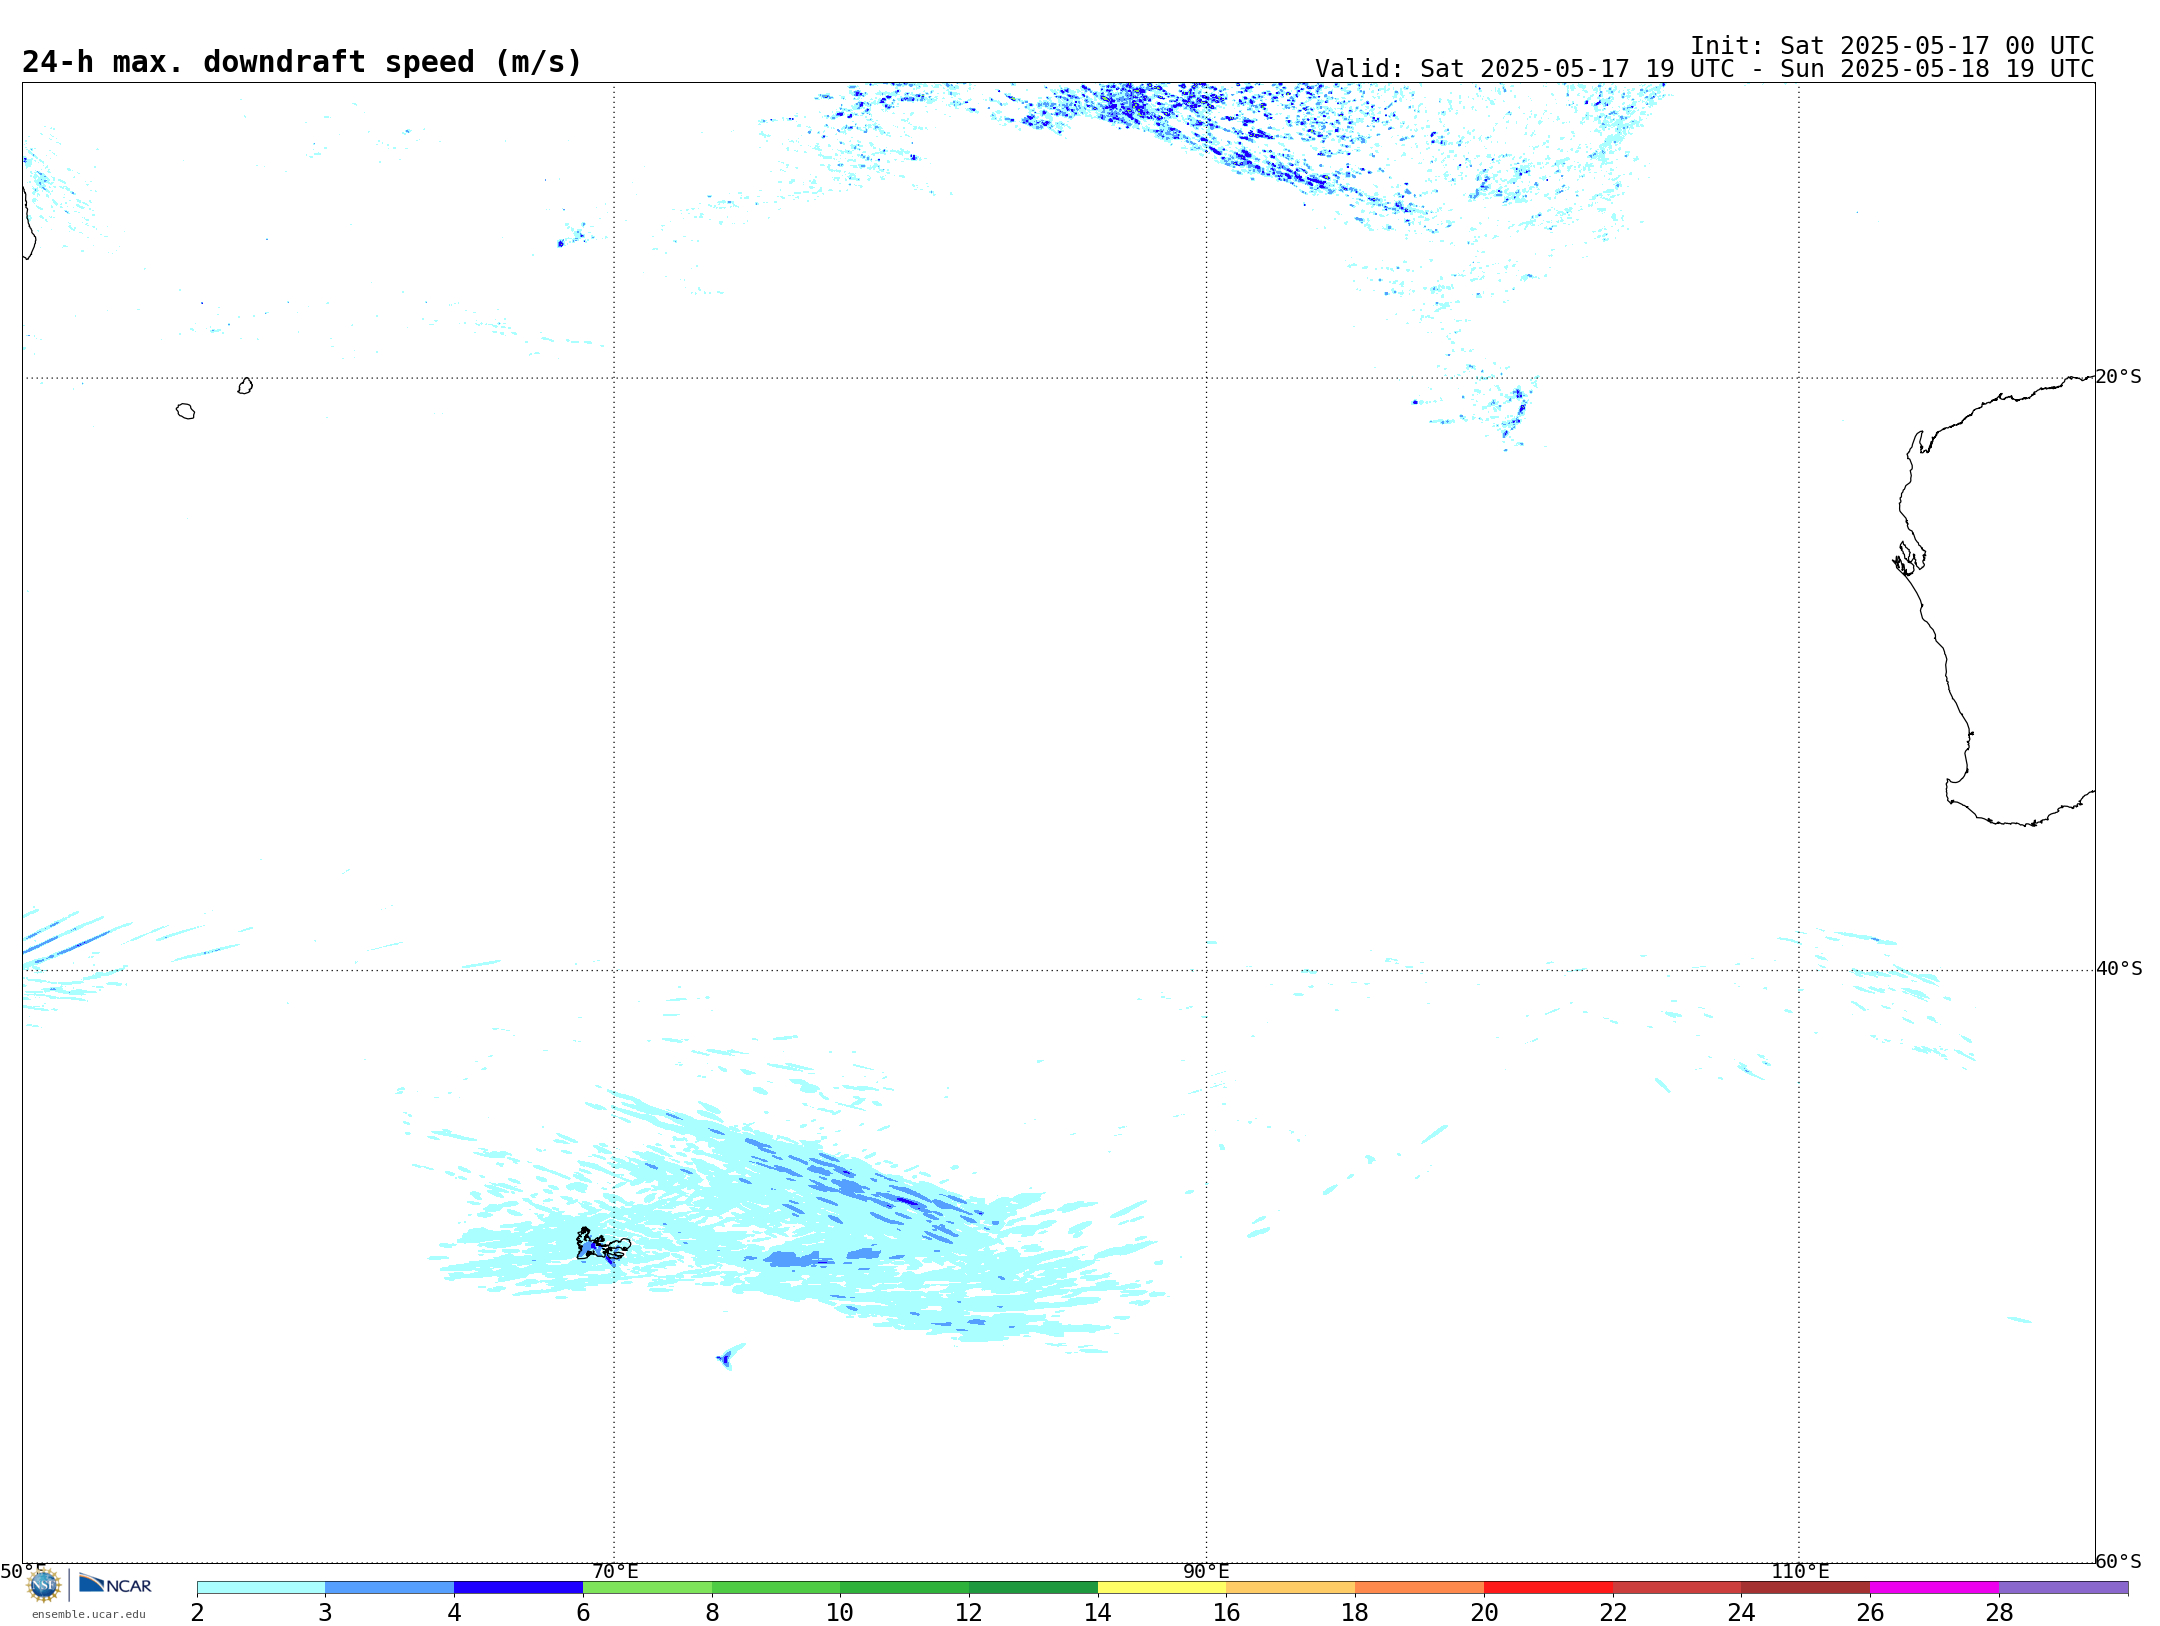Viewport: 2160px width, 1626px height.
Task: Click the 60°S latitude label
Action: [2119, 1561]
